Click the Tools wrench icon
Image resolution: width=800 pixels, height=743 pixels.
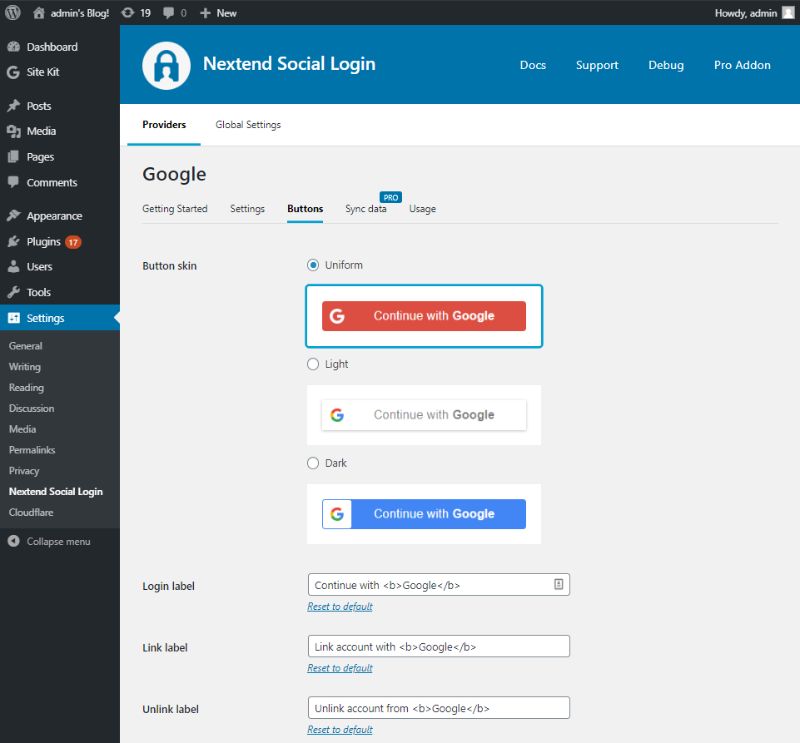tap(14, 292)
